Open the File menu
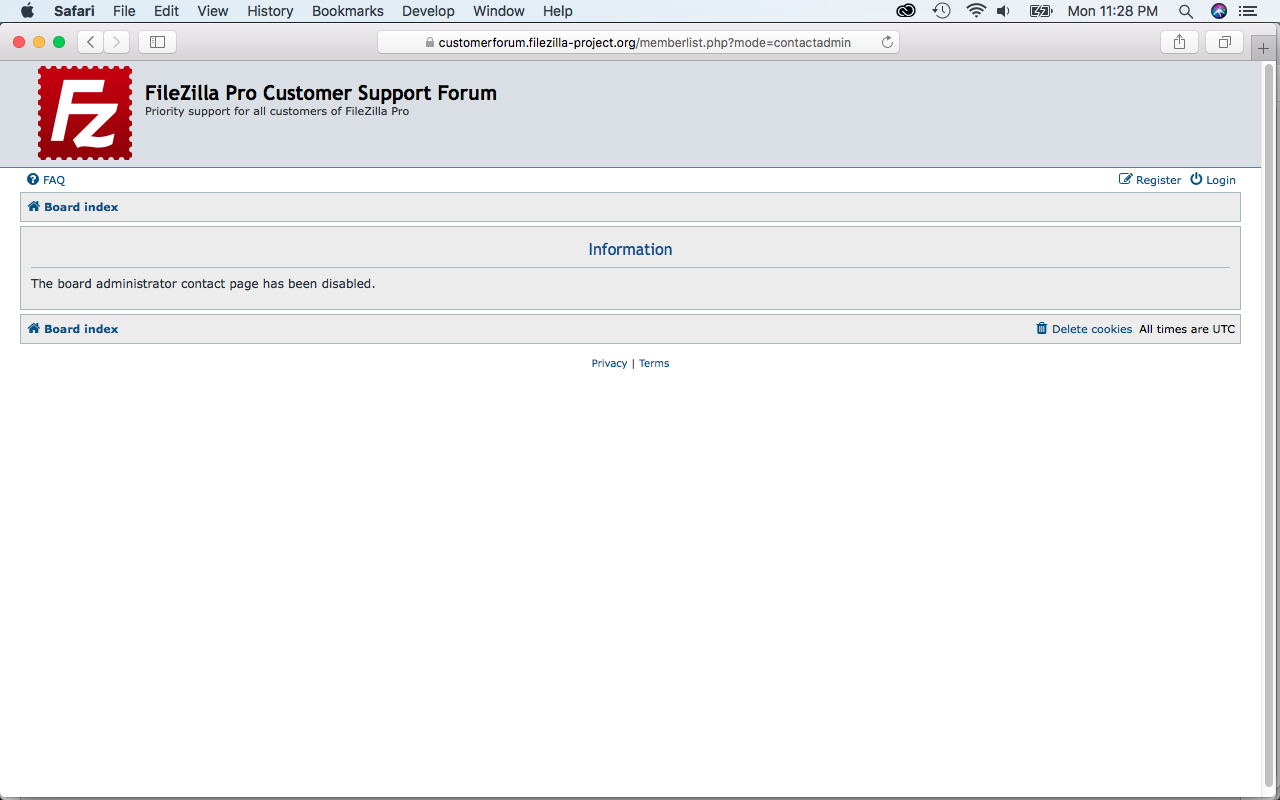The image size is (1280, 800). [x=124, y=11]
